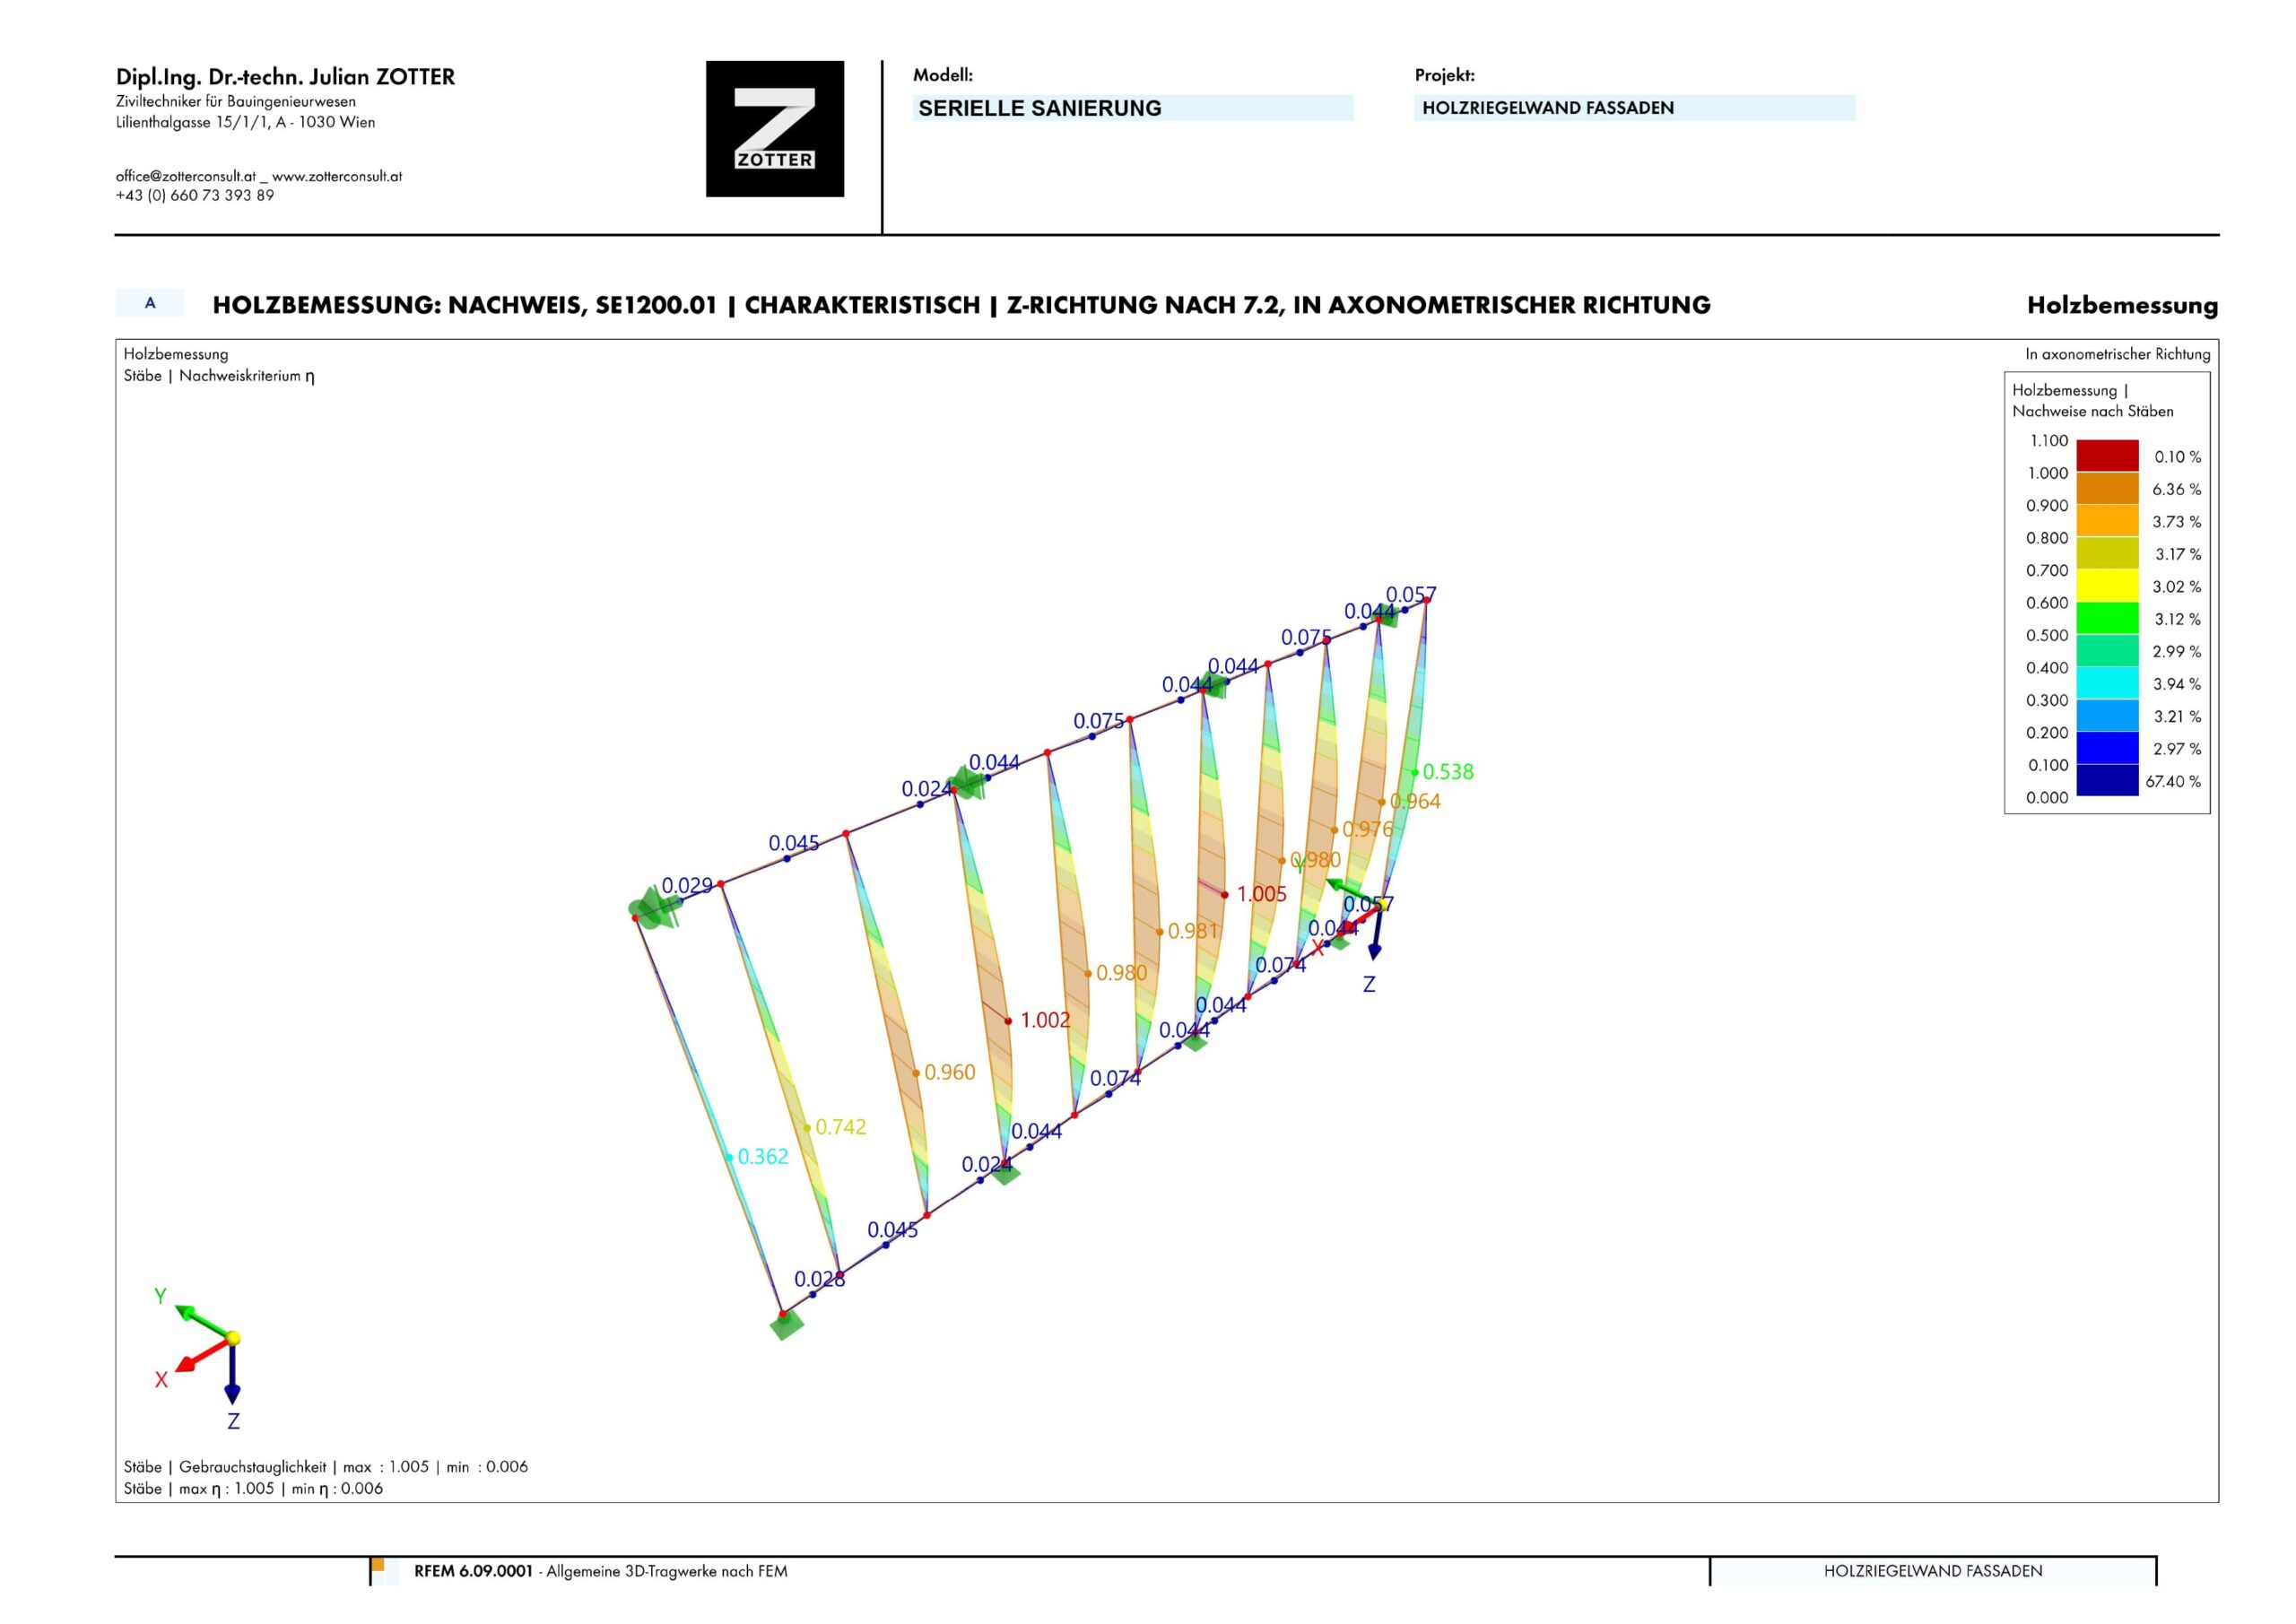Click the small orange RFEM icon in footer
2296x1624 pixels.
point(378,1565)
